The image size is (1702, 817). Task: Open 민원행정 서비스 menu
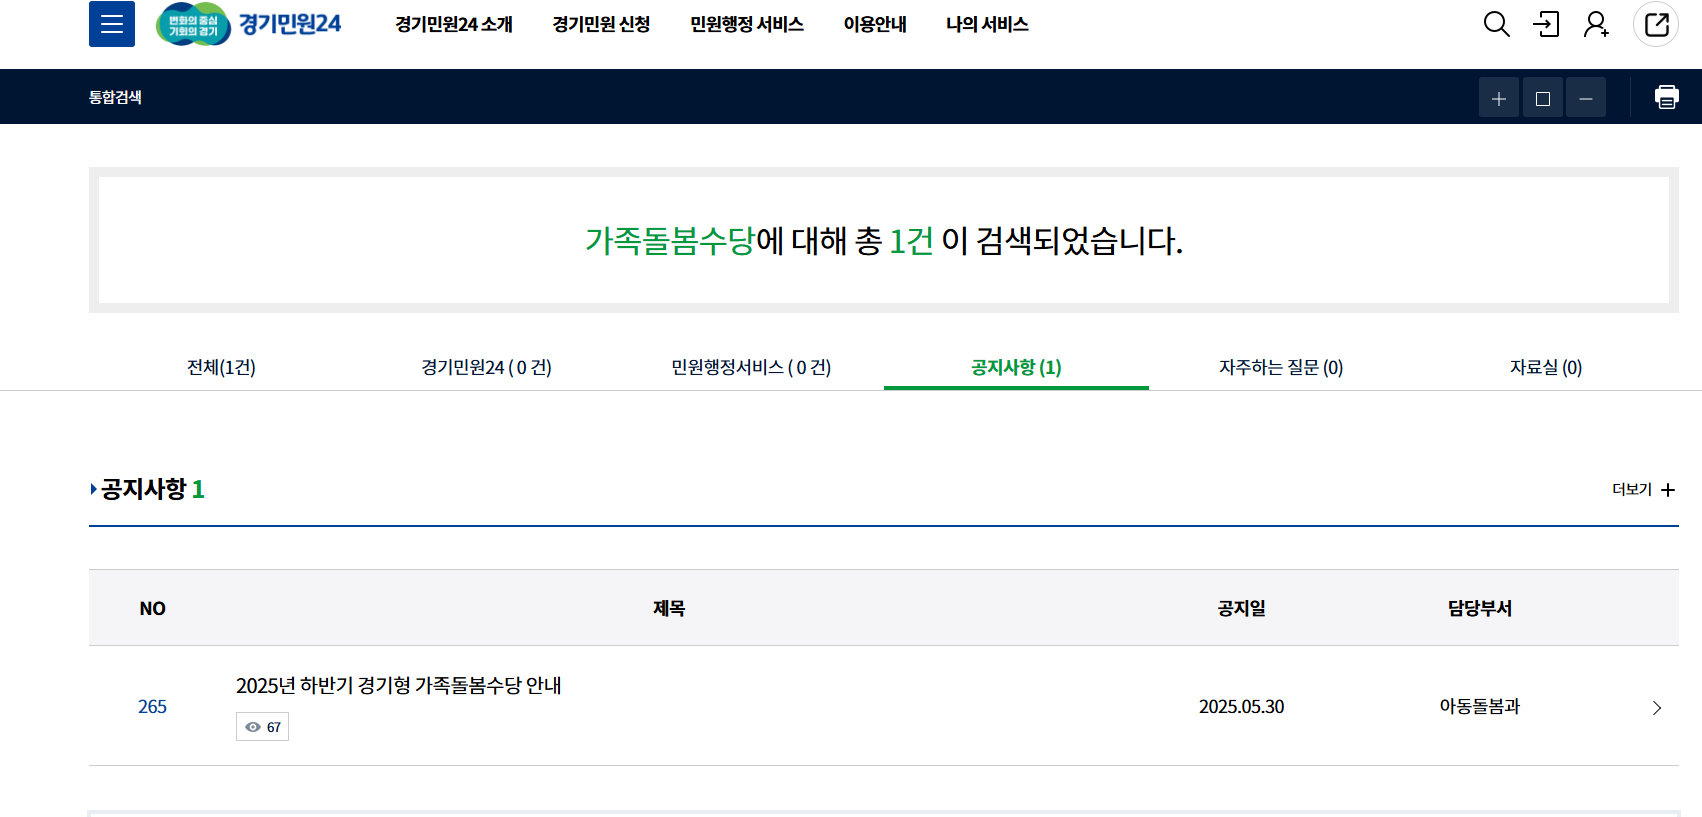coord(747,24)
